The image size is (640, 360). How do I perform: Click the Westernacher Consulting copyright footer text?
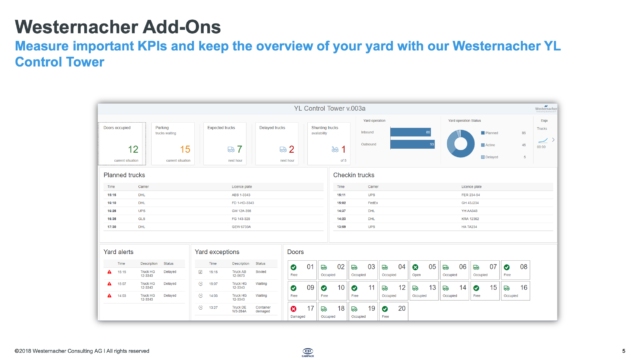[82, 351]
